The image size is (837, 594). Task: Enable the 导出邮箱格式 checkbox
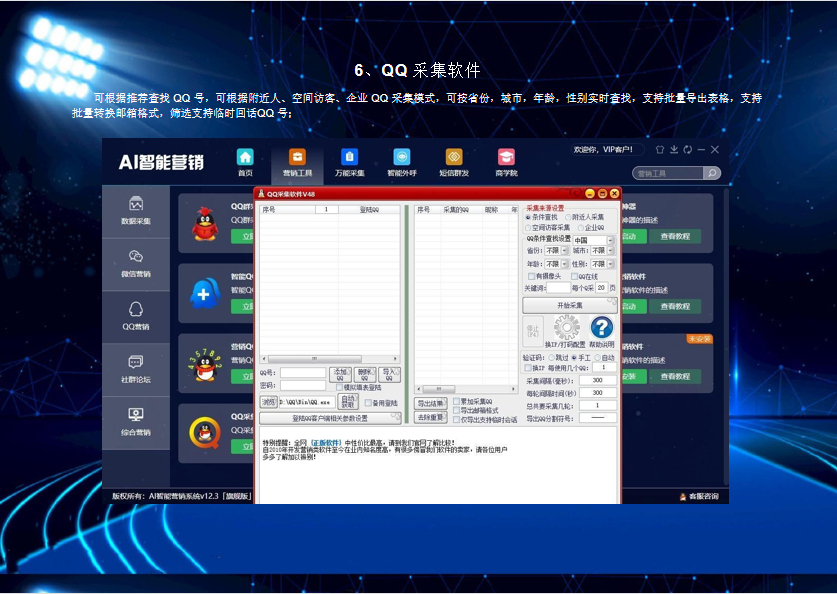click(x=456, y=410)
